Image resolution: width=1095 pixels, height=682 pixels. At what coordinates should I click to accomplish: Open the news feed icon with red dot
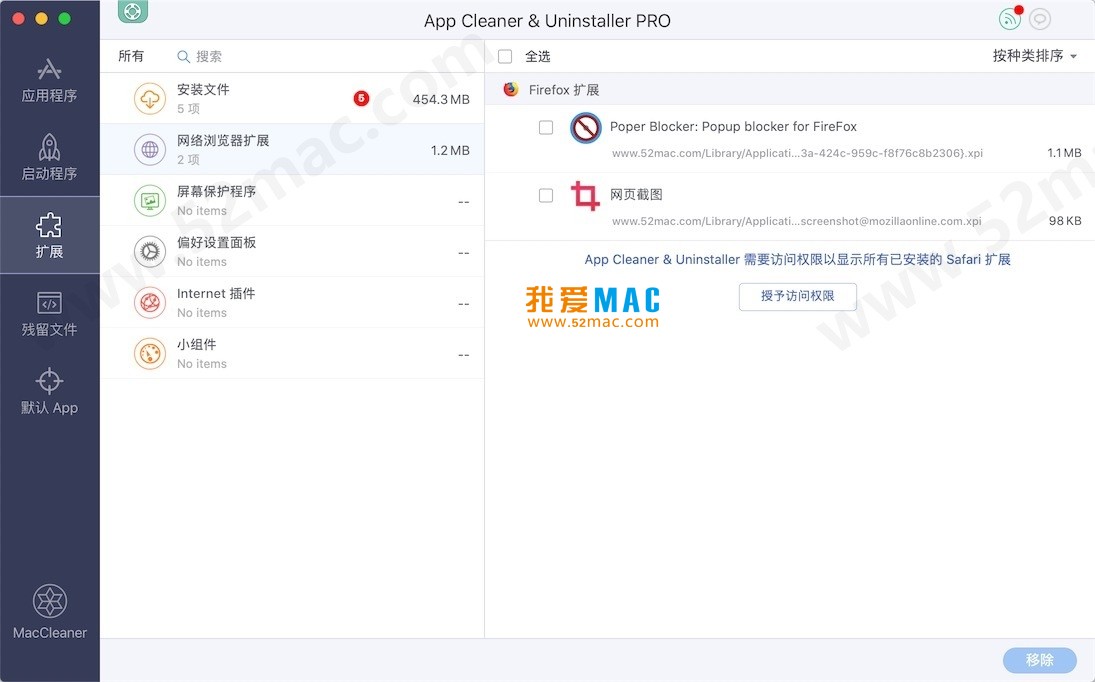point(1011,19)
